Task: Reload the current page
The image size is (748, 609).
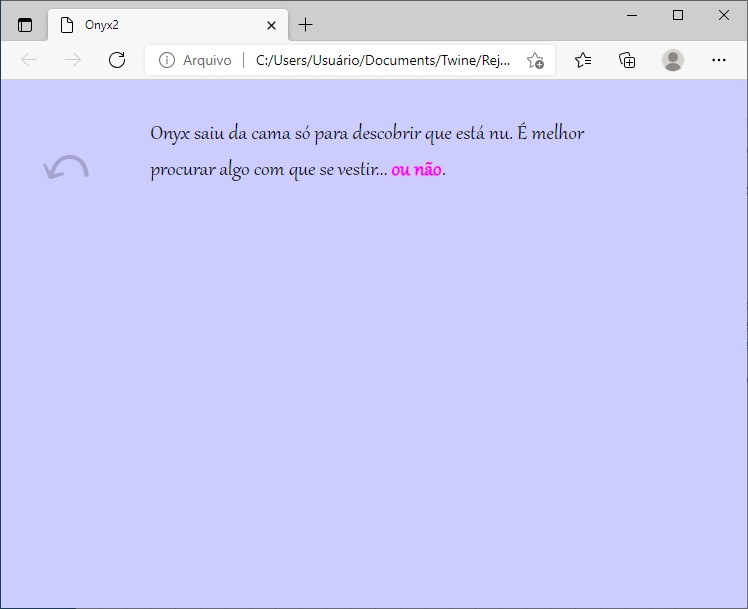Action: tap(117, 60)
